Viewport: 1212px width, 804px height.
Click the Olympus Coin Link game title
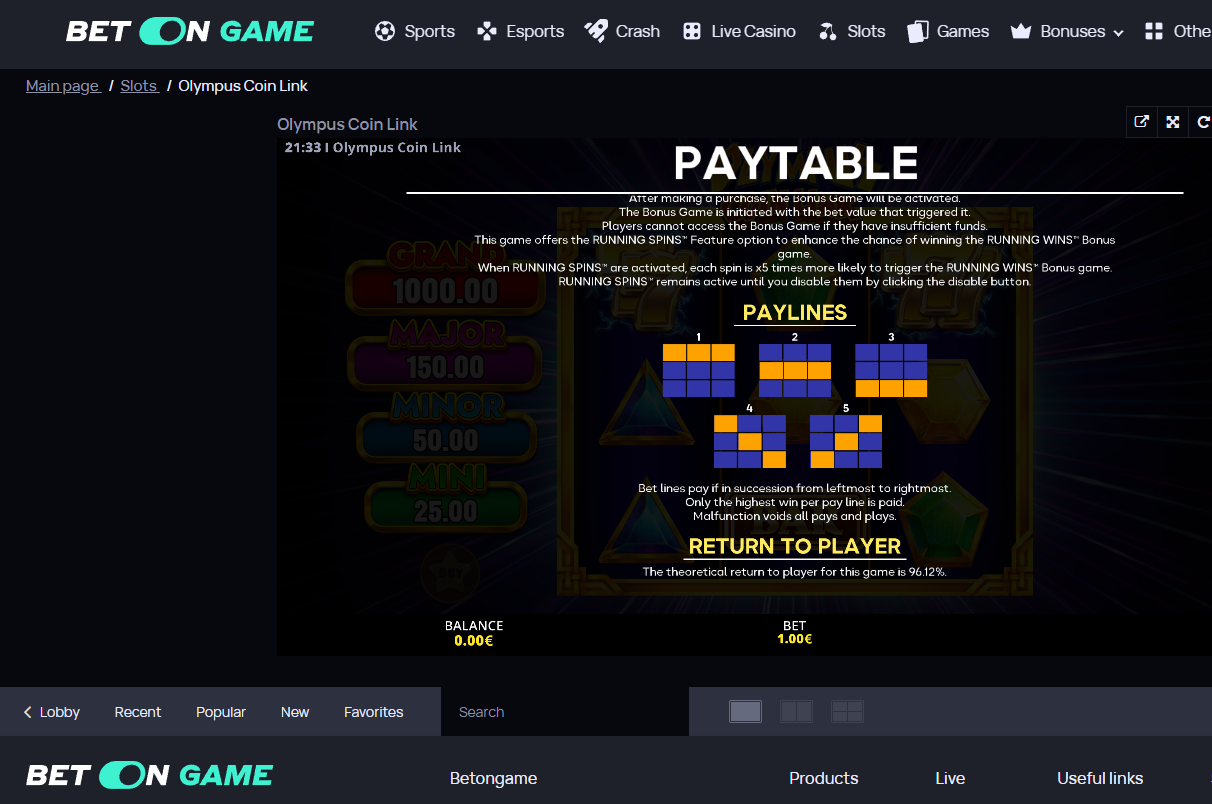[x=347, y=124]
